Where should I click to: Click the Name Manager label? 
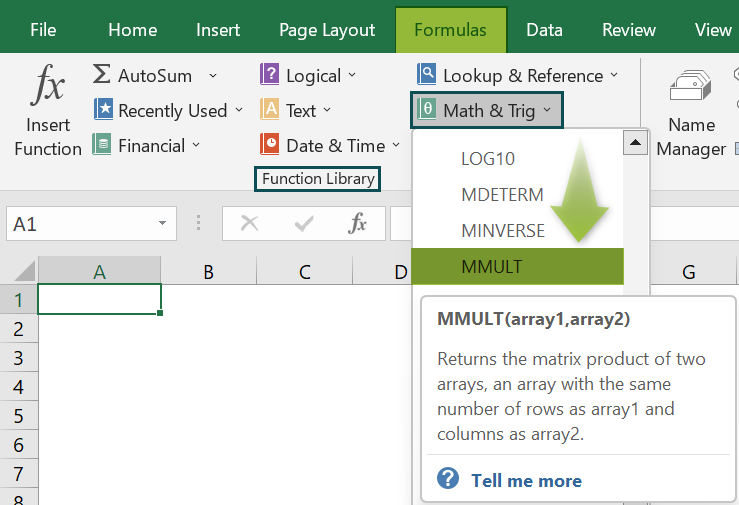[691, 137]
